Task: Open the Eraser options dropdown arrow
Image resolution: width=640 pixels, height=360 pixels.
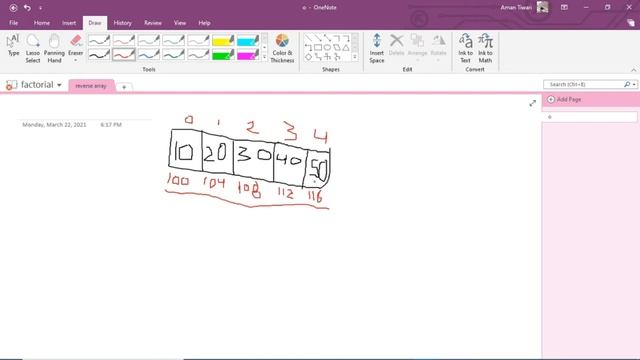Action: [76, 60]
